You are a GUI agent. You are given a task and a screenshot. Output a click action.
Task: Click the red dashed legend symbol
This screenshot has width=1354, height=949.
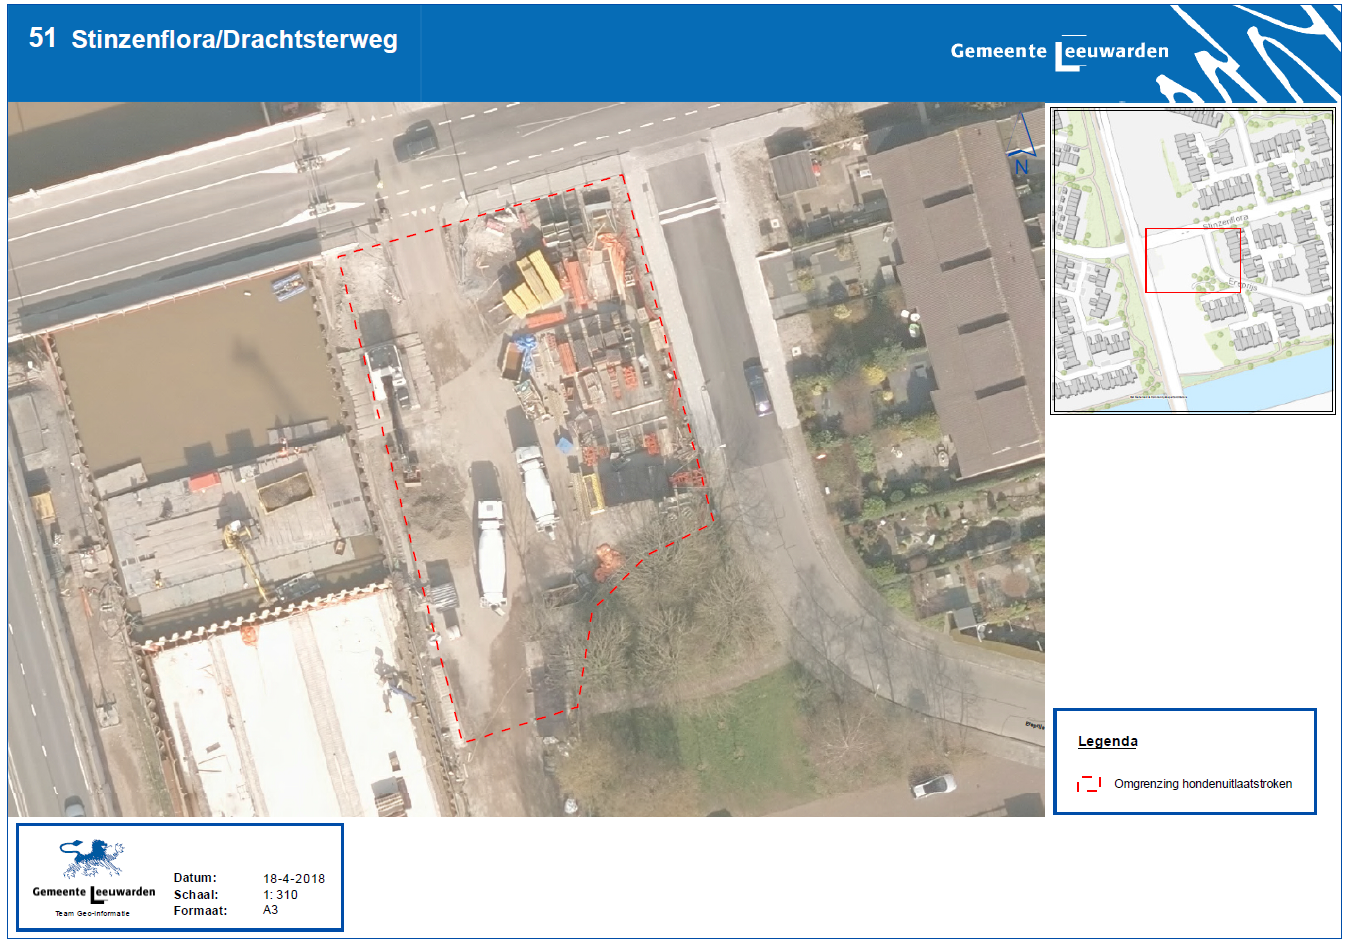1088,784
